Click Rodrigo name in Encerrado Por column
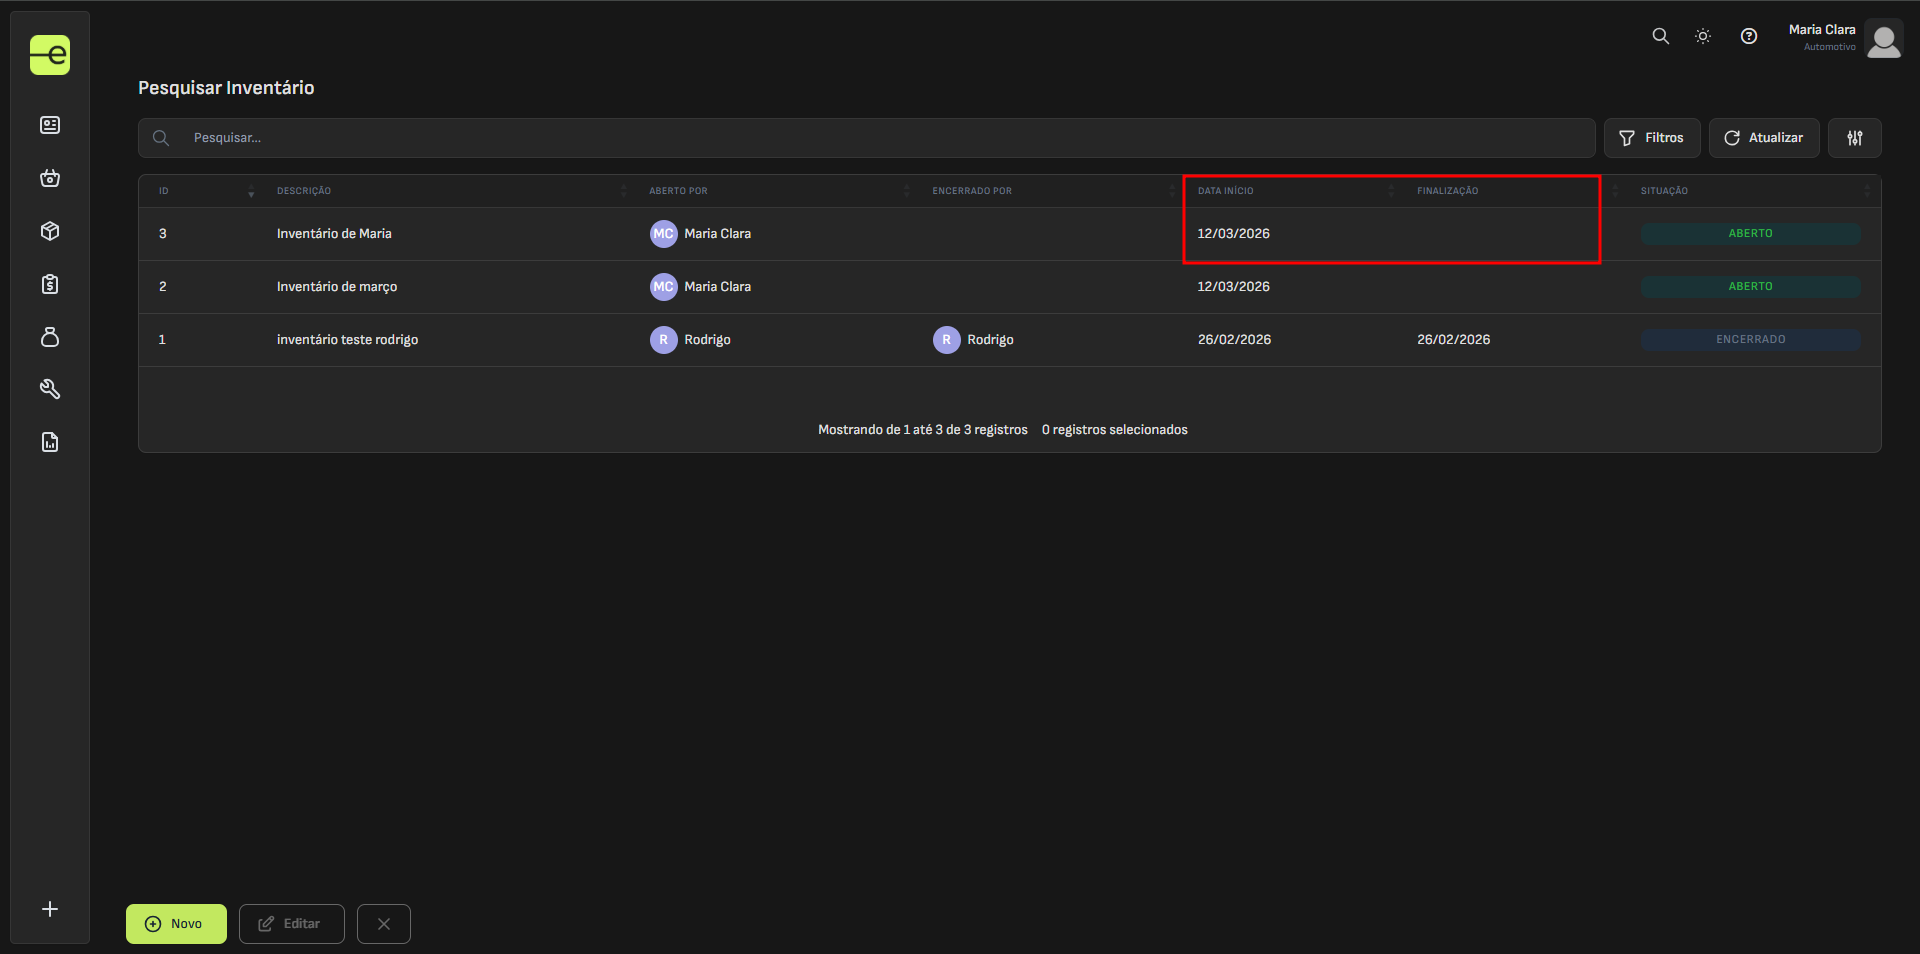This screenshot has height=954, width=1920. [990, 340]
